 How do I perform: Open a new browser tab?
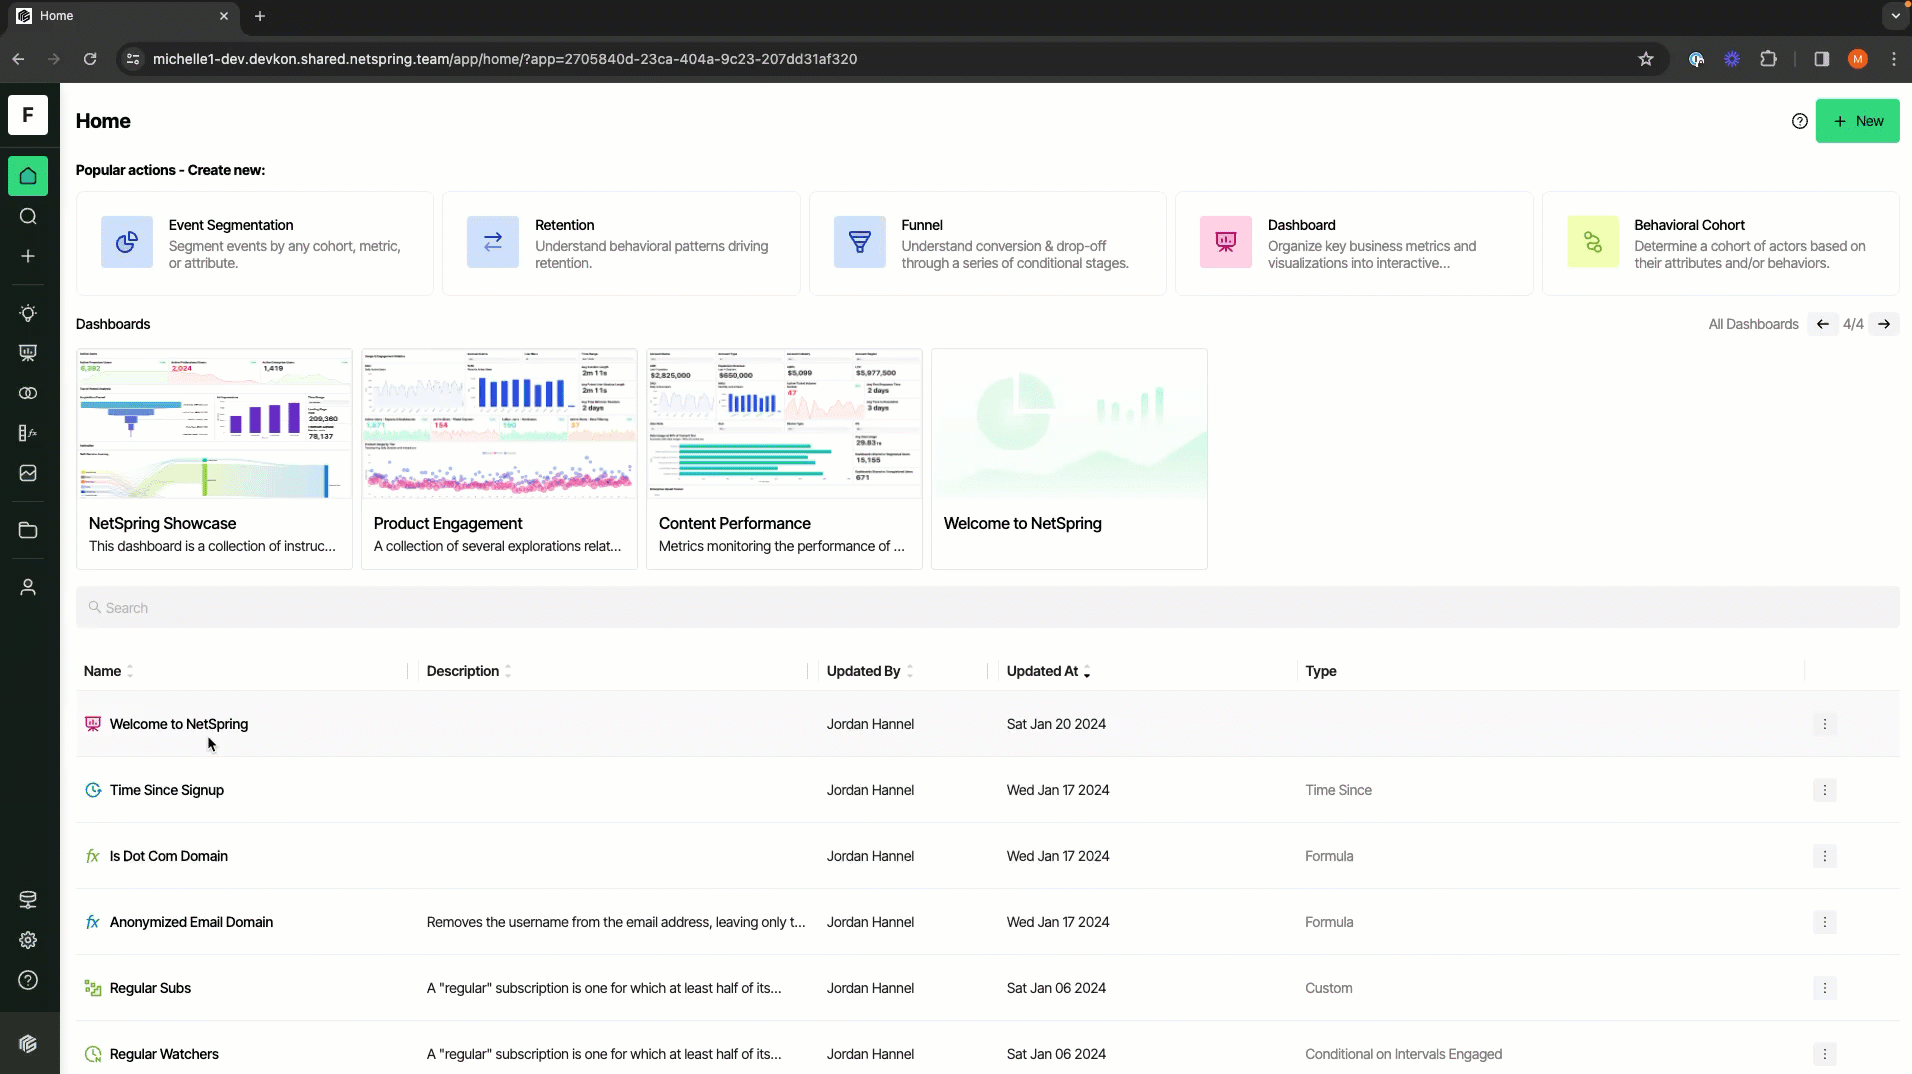(260, 16)
